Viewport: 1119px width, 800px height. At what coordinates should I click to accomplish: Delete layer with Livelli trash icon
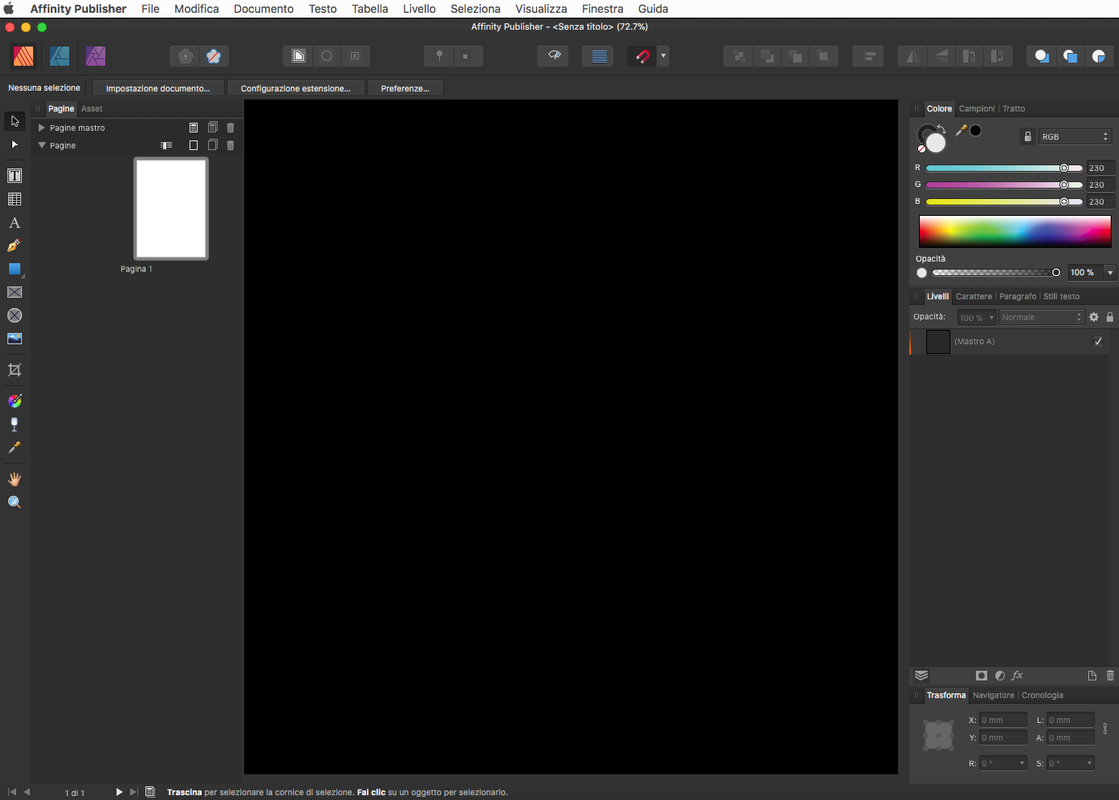pyautogui.click(x=1110, y=675)
